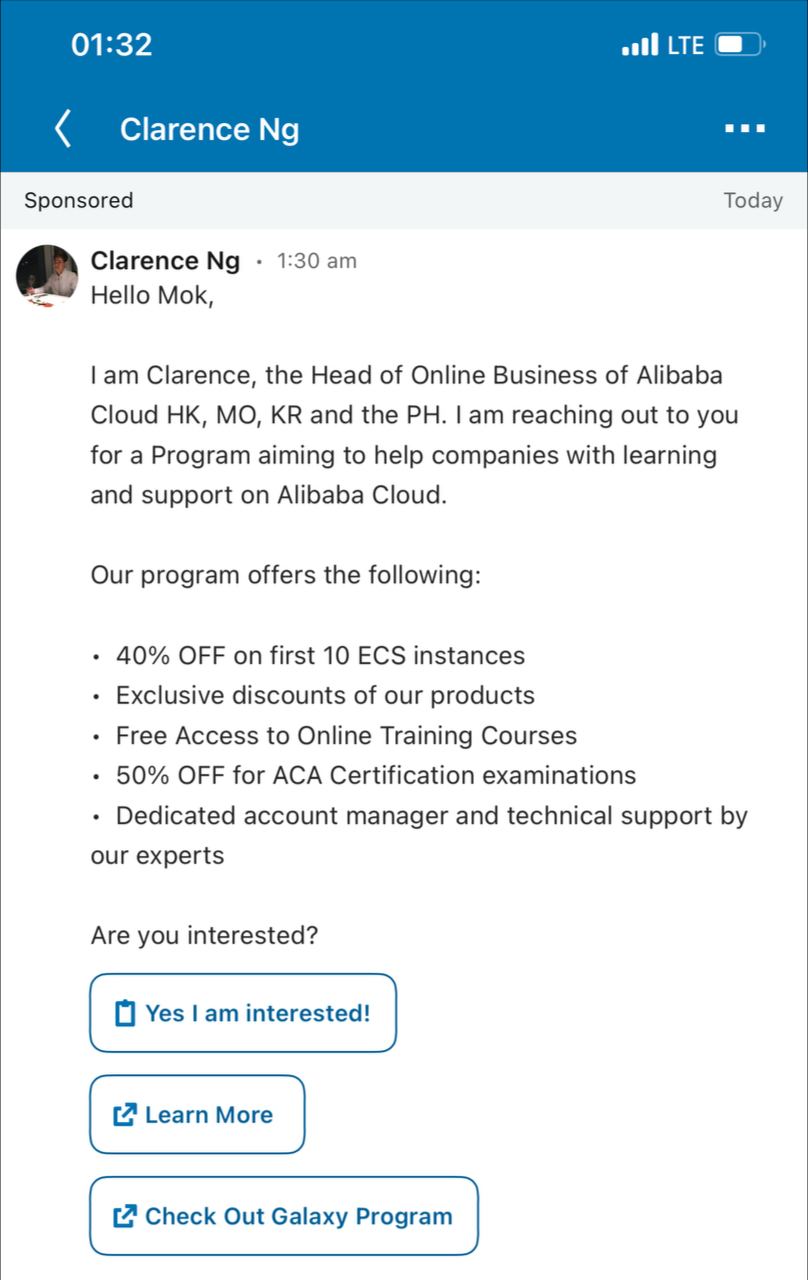Tap the external link icon on Check Out Galaxy Program
The width and height of the screenshot is (808, 1280).
click(125, 1217)
